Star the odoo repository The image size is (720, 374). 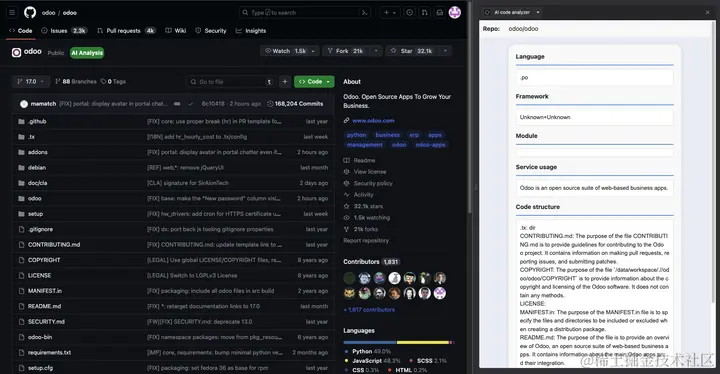pyautogui.click(x=411, y=51)
